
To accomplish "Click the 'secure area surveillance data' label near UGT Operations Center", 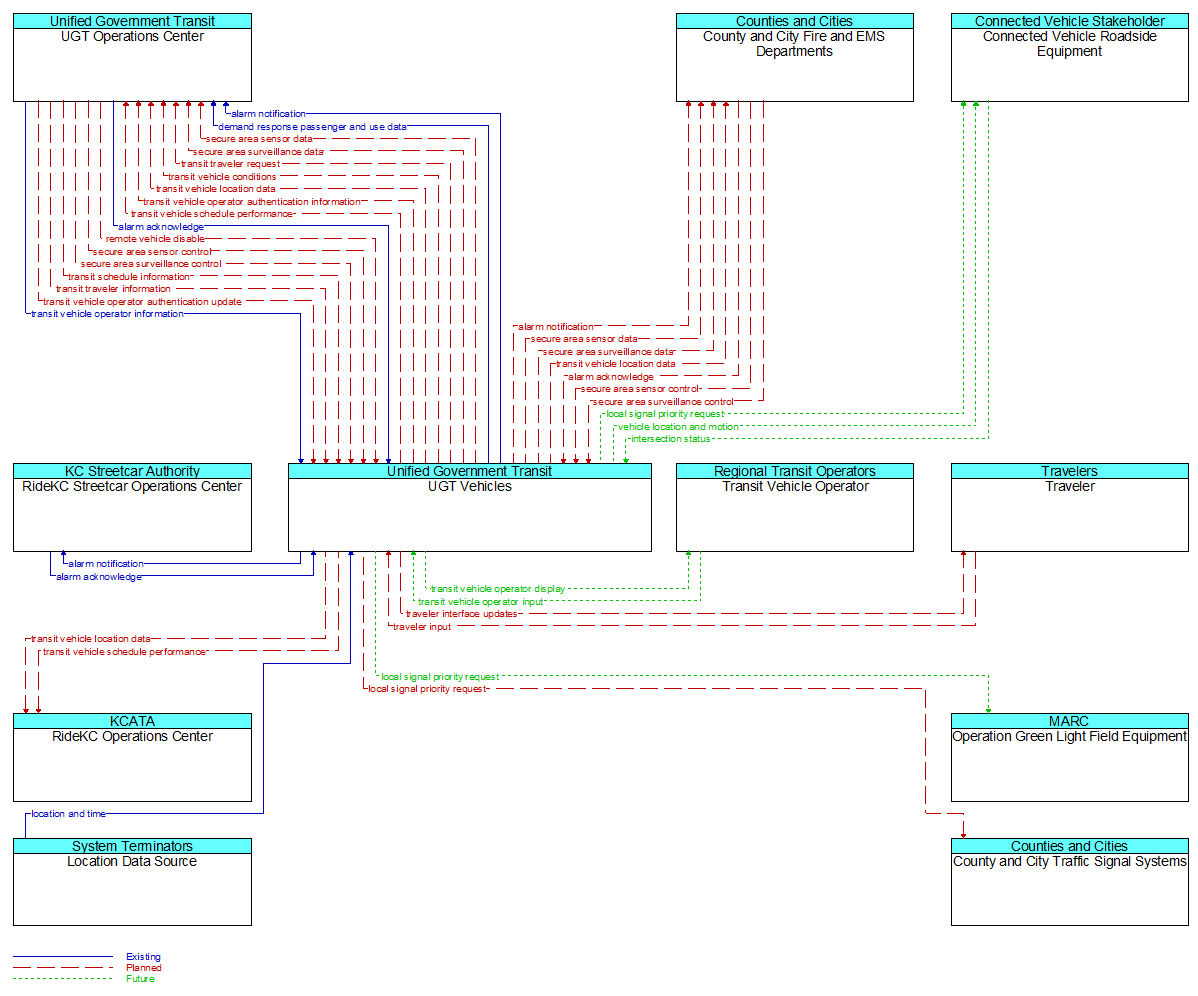I will pyautogui.click(x=258, y=152).
